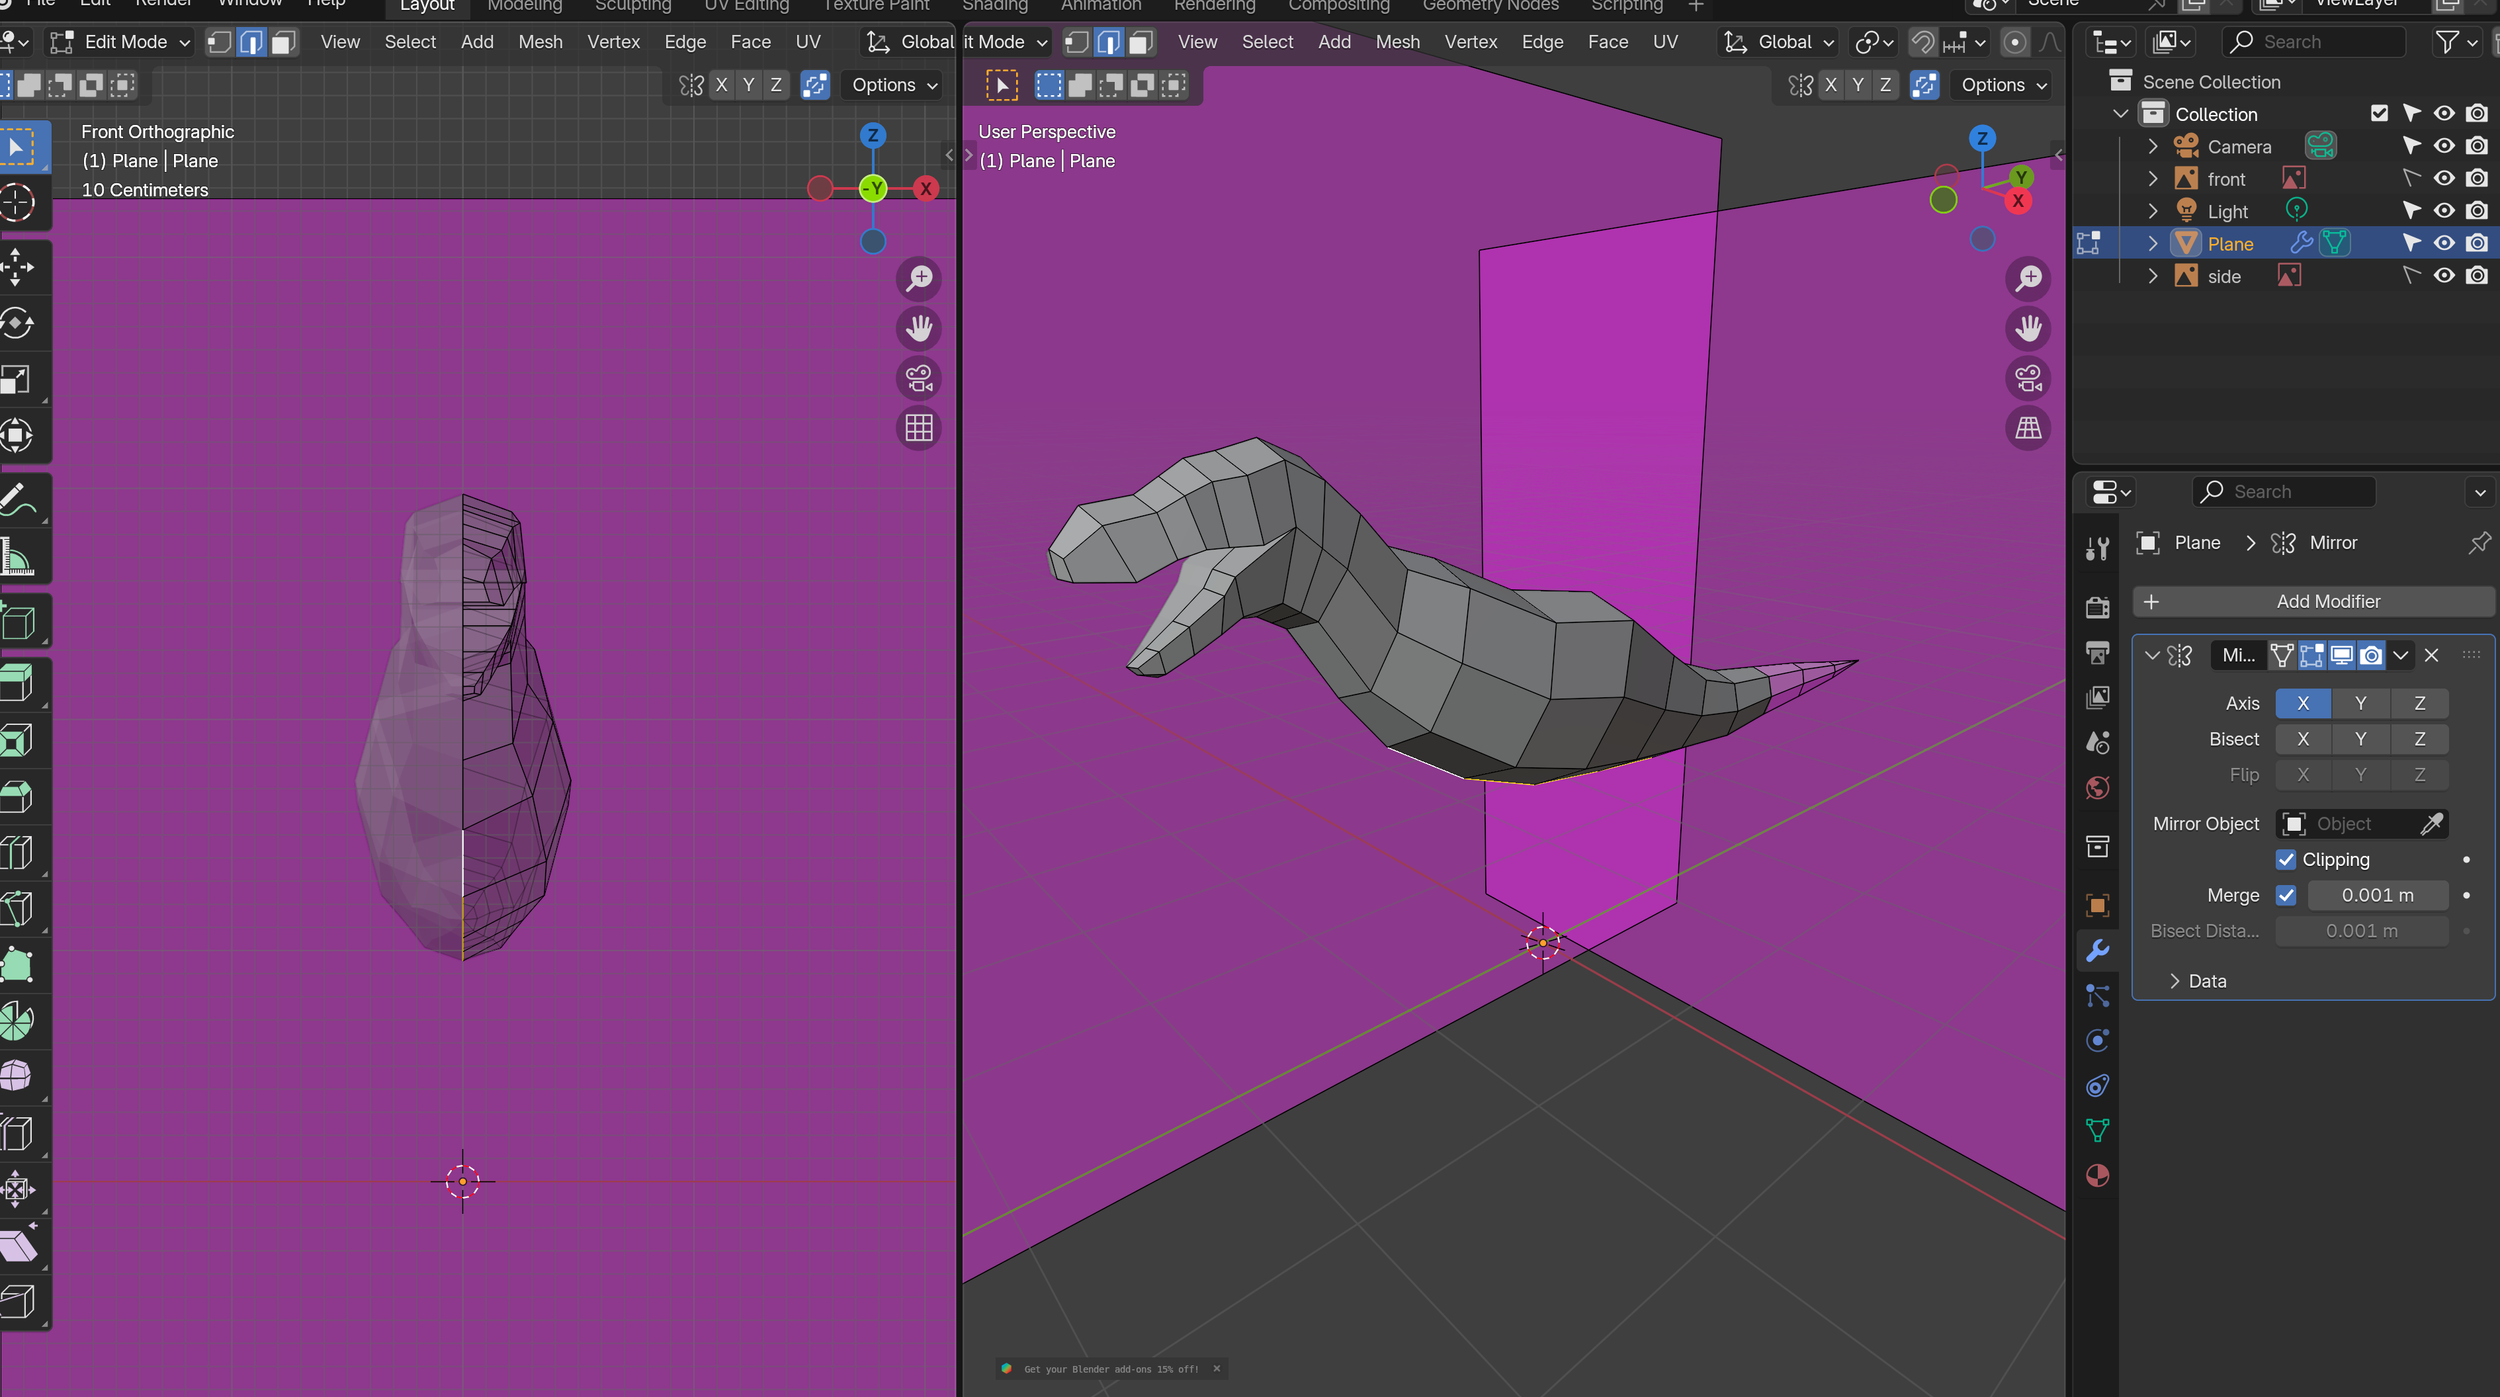Enable the Y axis for Mirror Axis

(x=2360, y=703)
